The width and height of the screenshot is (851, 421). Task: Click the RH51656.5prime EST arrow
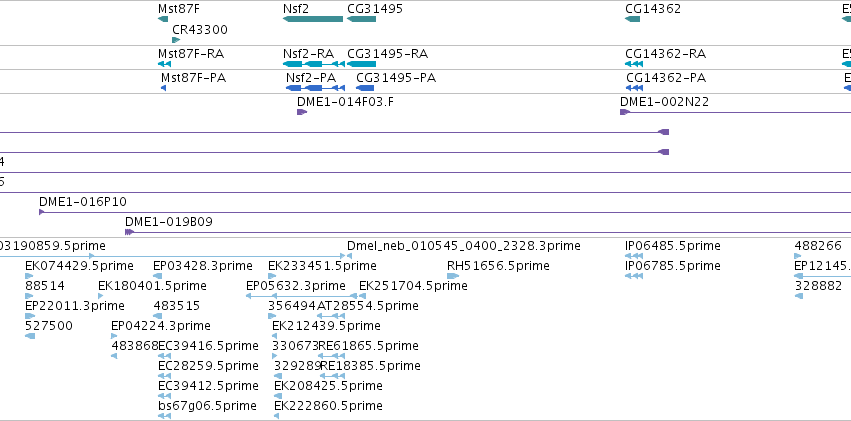point(453,276)
